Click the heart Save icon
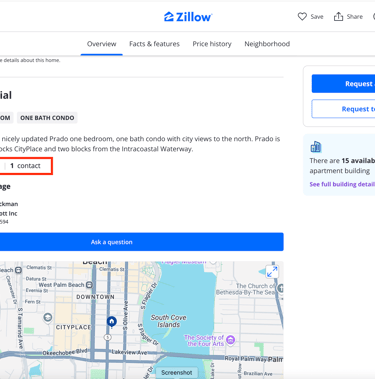Viewport: 375px width, 379px height. point(302,16)
